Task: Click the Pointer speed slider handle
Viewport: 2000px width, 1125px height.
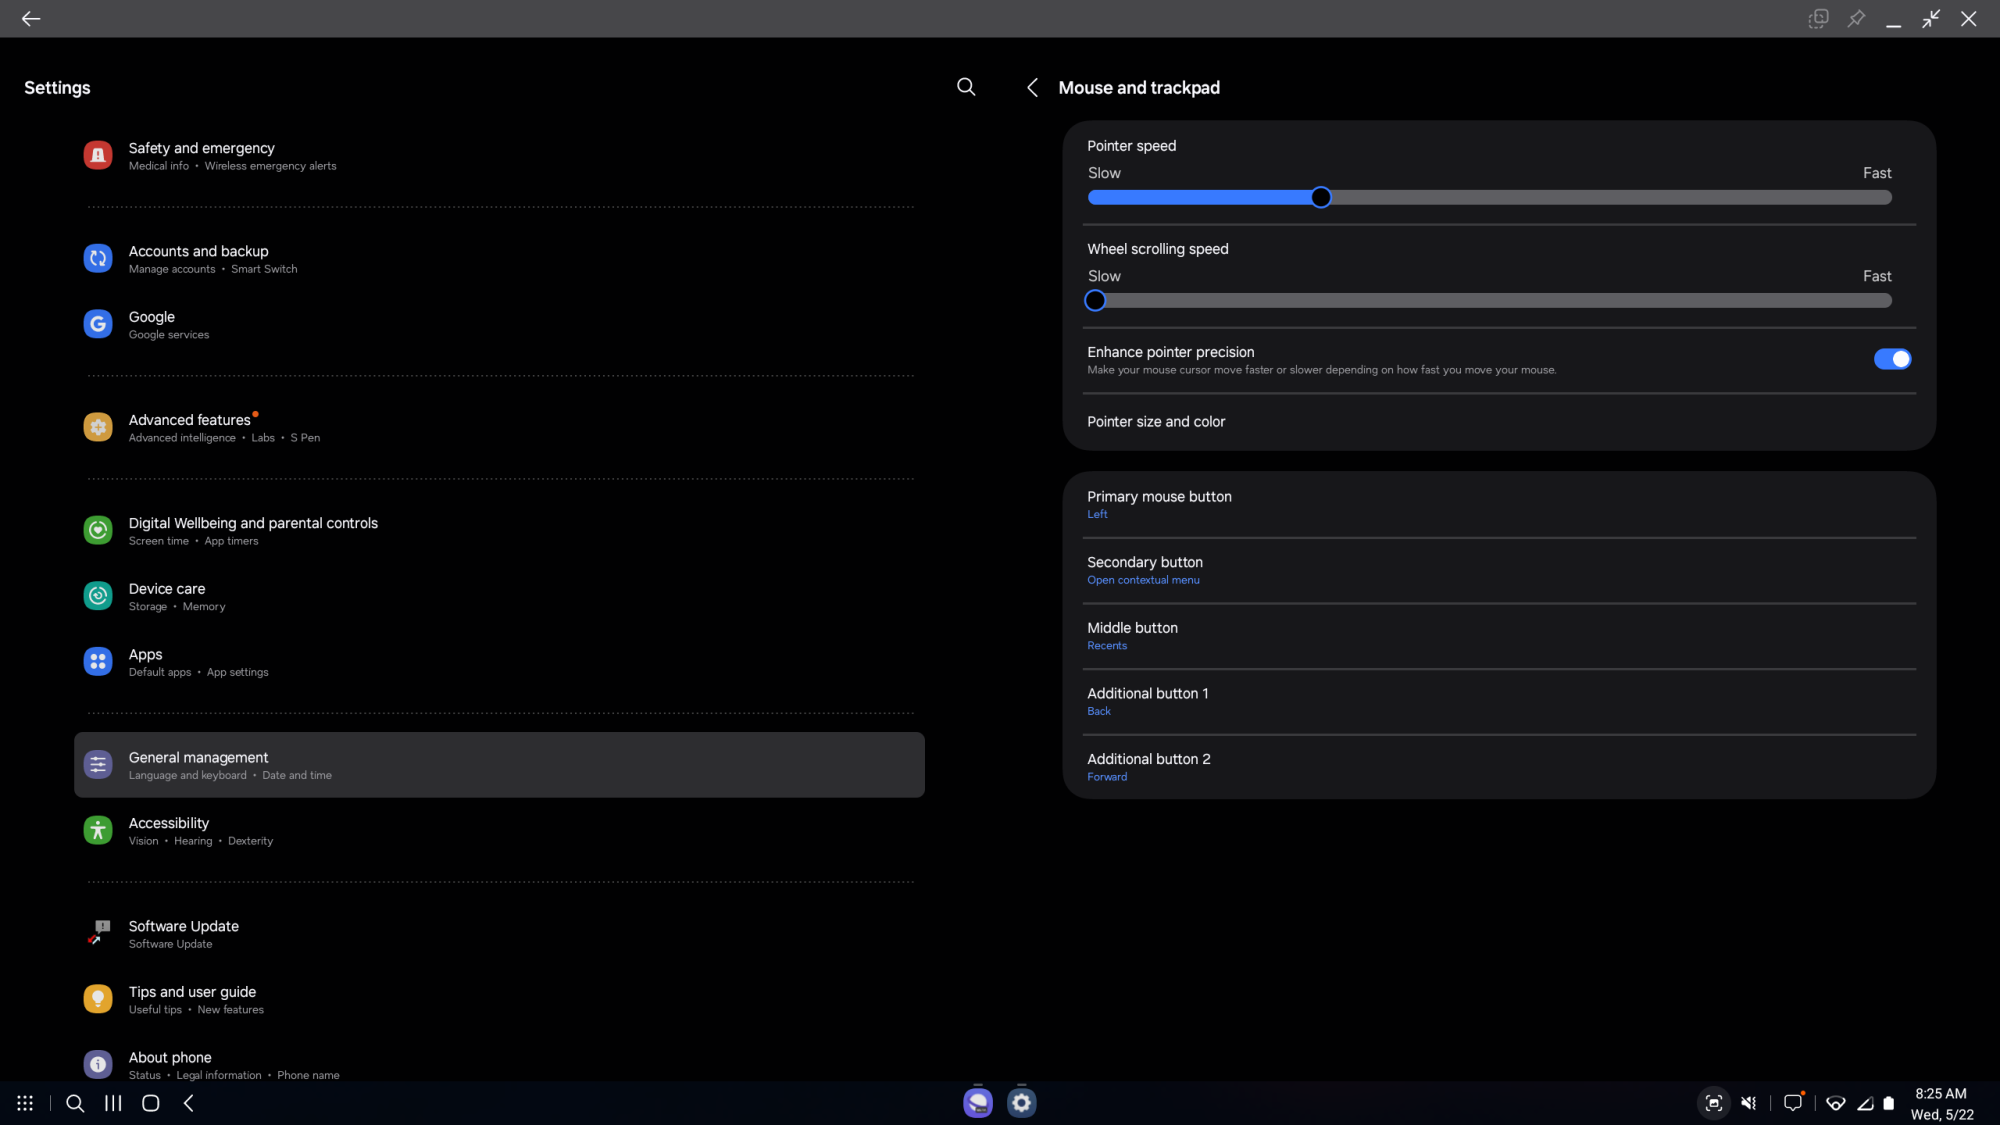Action: tap(1320, 198)
